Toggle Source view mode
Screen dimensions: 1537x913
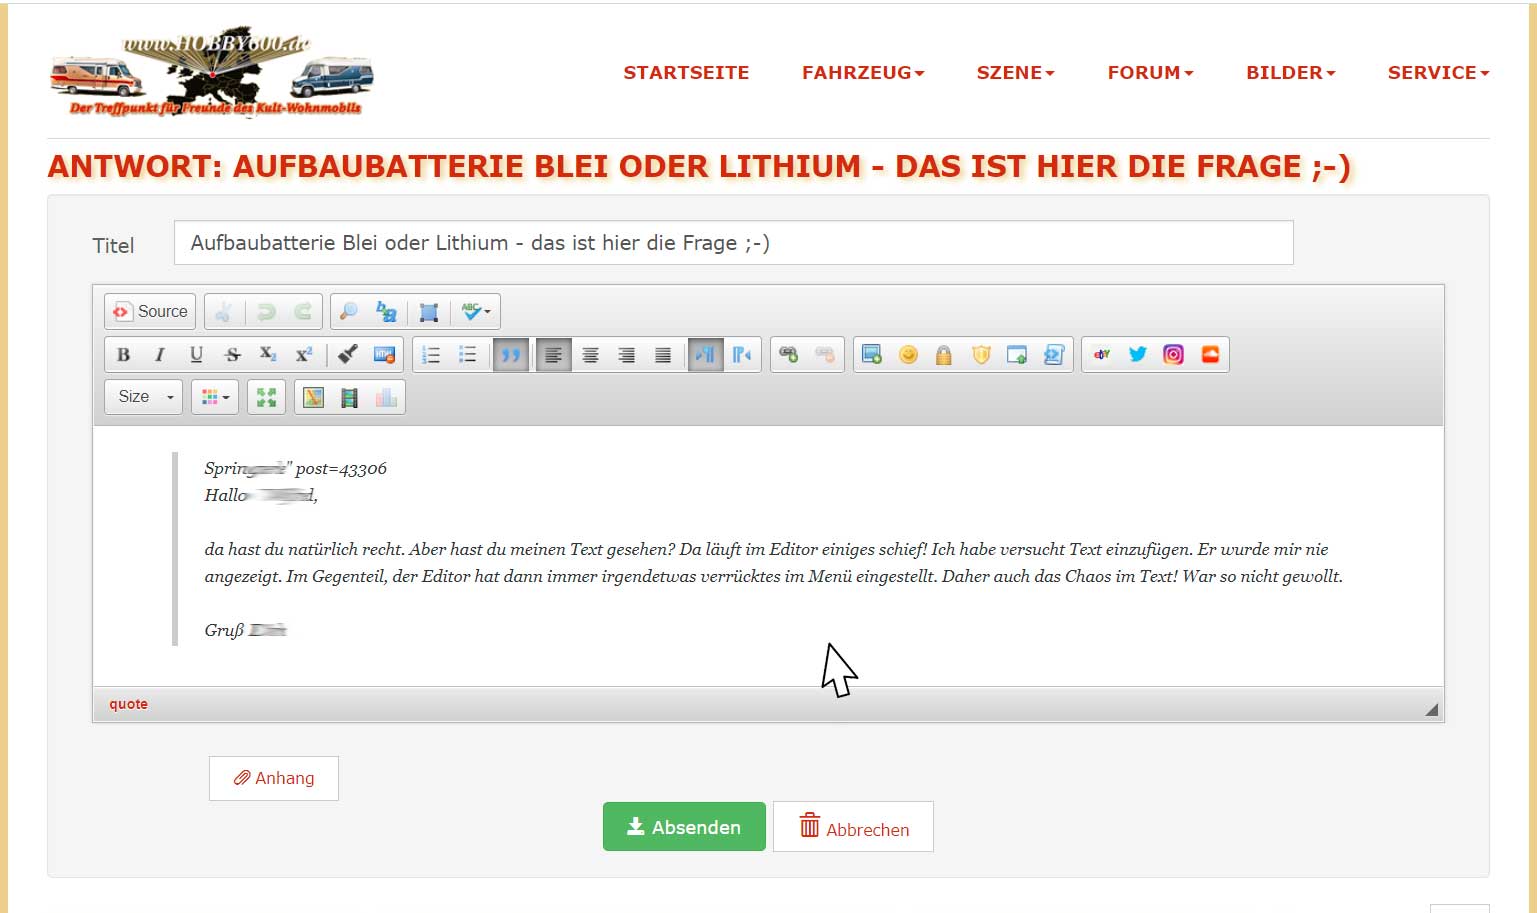tap(151, 312)
